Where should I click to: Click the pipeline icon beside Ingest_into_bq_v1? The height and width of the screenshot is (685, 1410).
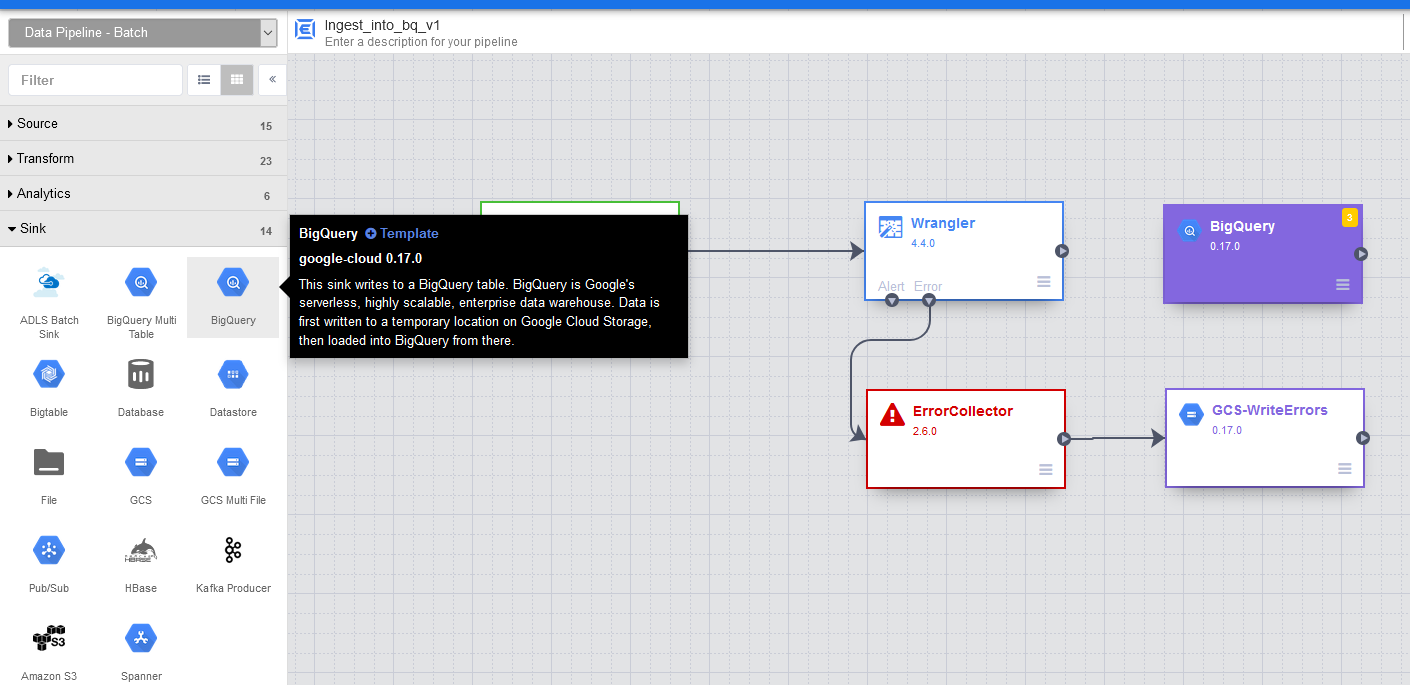305,30
